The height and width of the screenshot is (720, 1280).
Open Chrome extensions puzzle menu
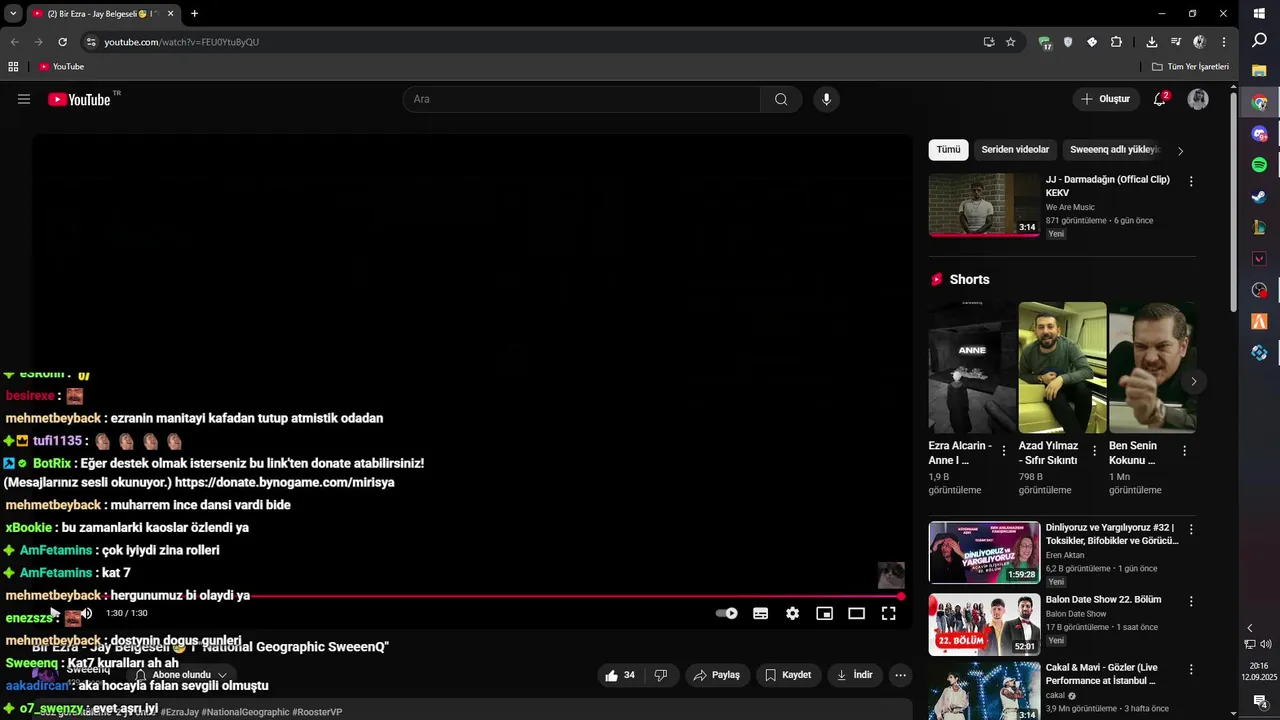1116,42
